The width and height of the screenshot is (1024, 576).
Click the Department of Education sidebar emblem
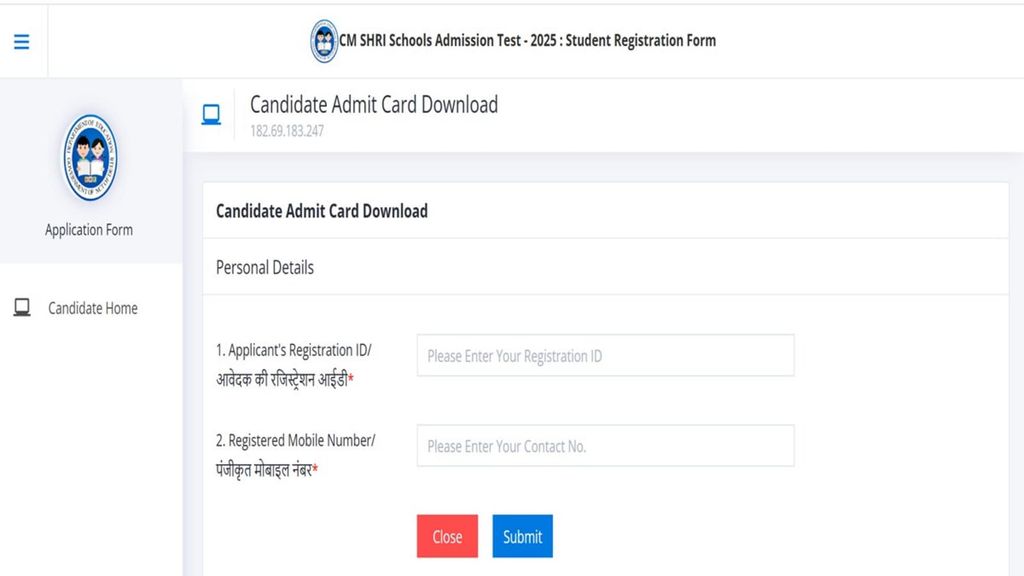[90, 157]
